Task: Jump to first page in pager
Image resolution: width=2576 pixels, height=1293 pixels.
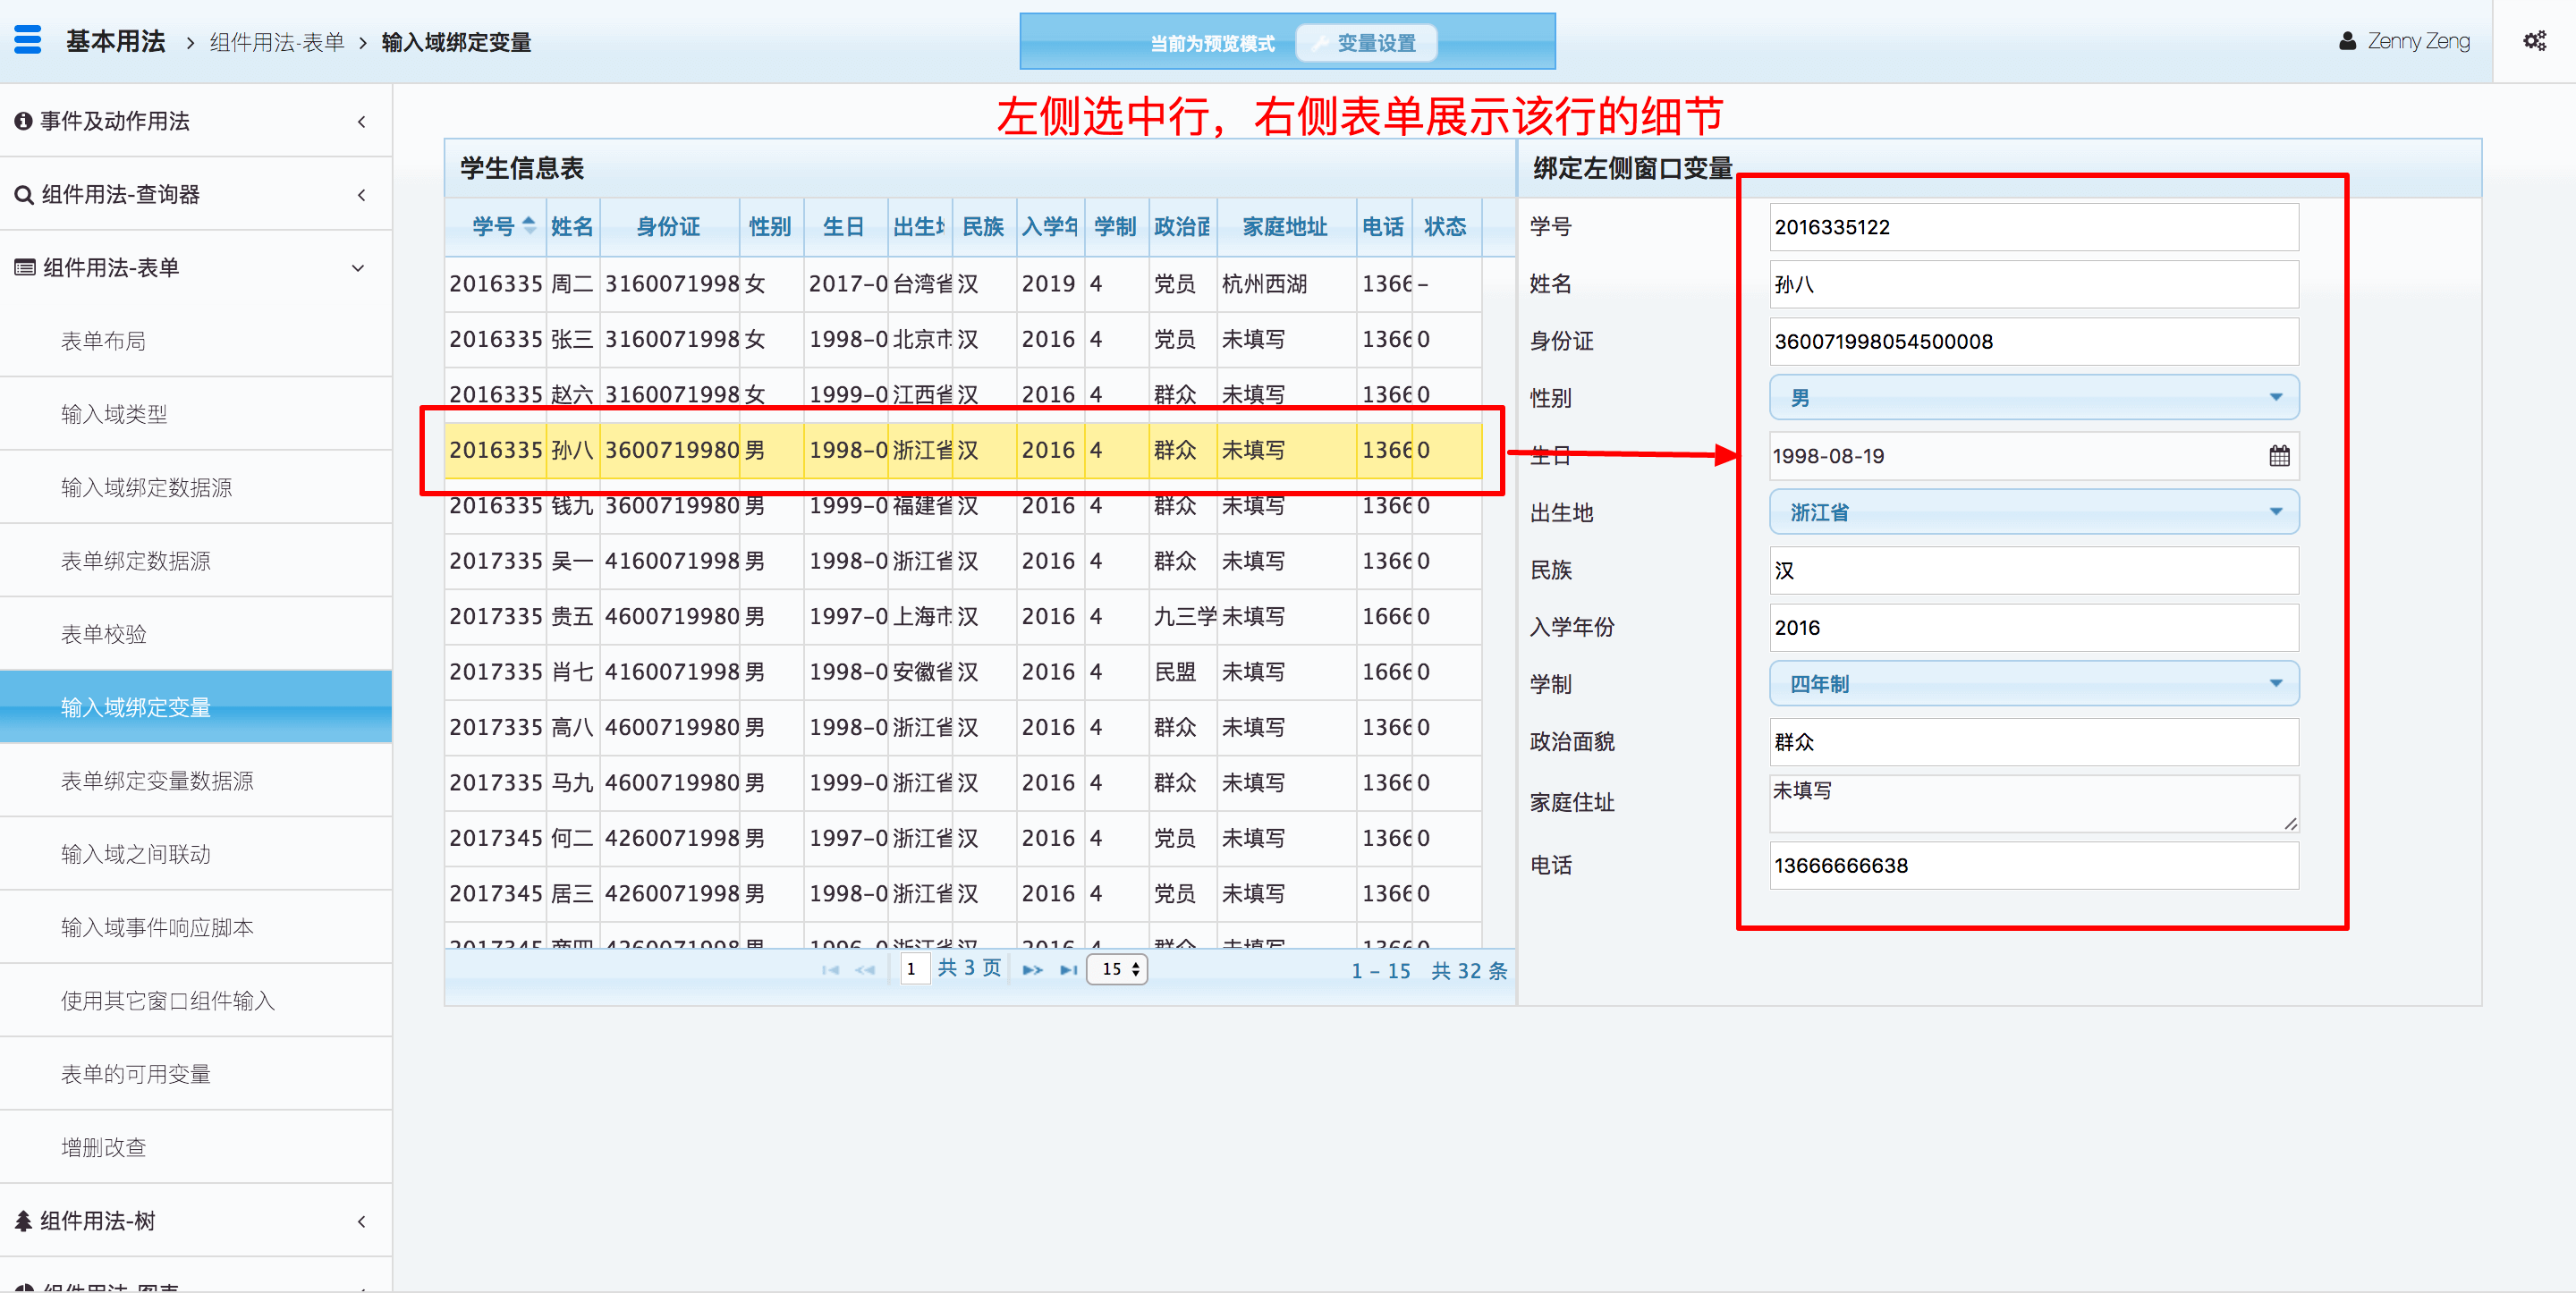Action: [x=830, y=969]
